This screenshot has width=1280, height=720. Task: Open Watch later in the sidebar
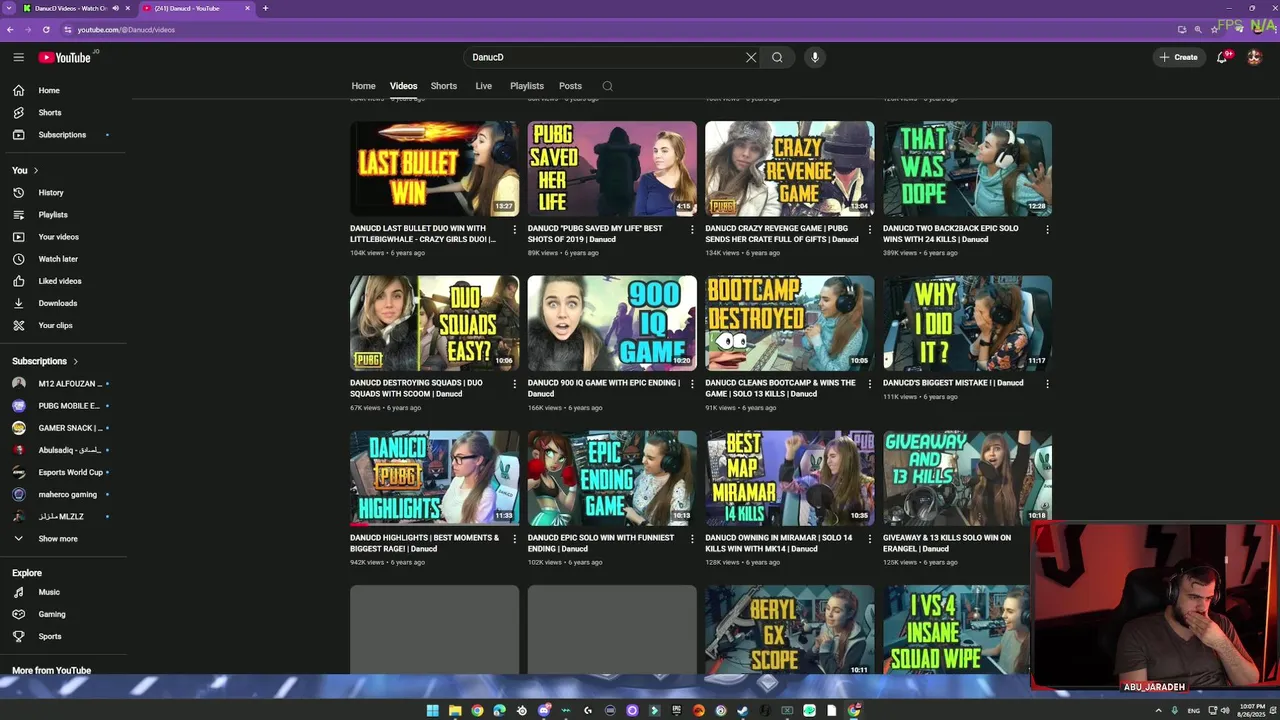(66, 259)
